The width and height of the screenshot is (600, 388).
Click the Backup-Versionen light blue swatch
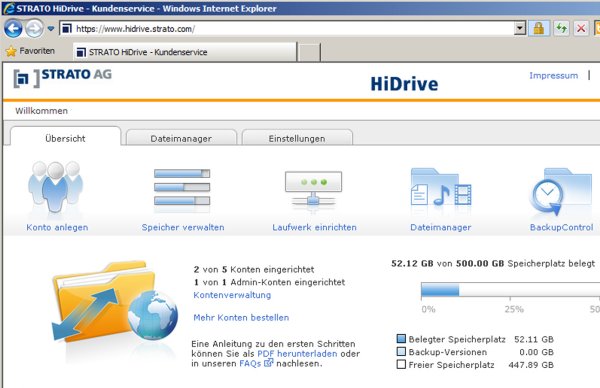[x=401, y=351]
